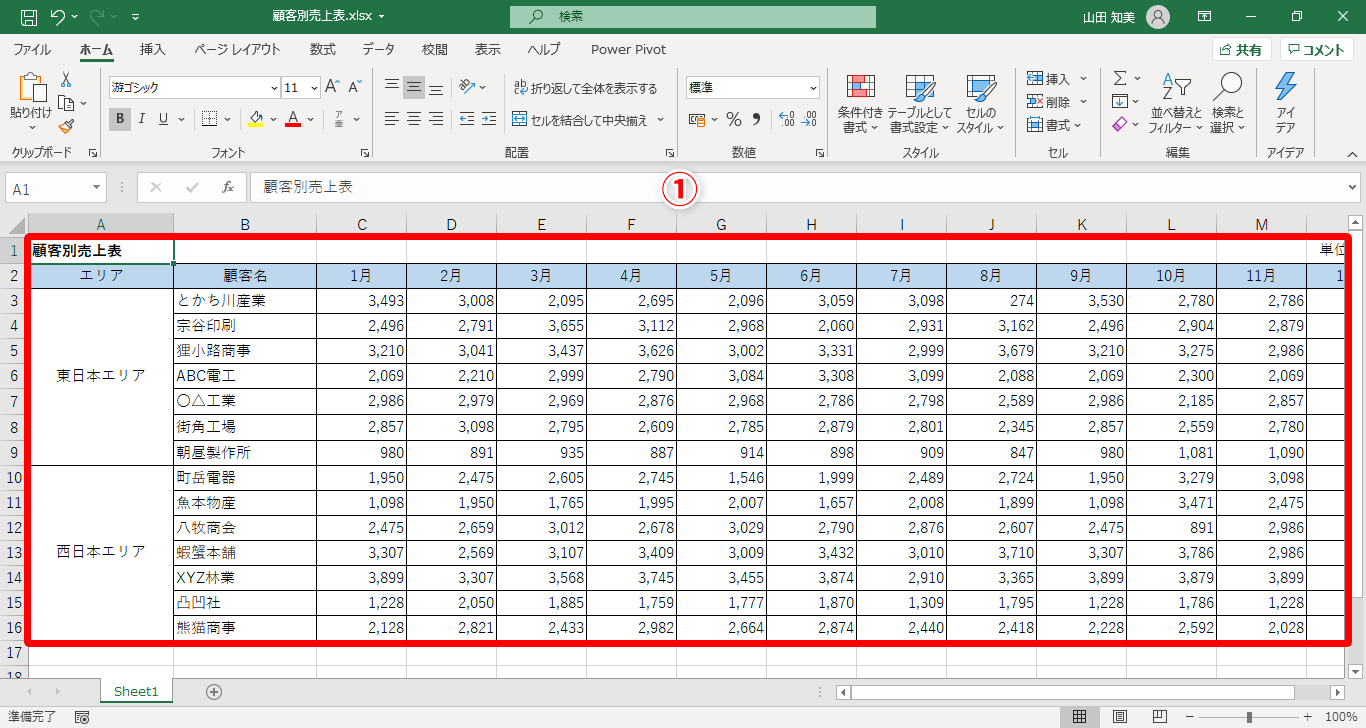The height and width of the screenshot is (728, 1366).
Task: Open Cell Styles (セルのスタイル)
Action: [981, 104]
